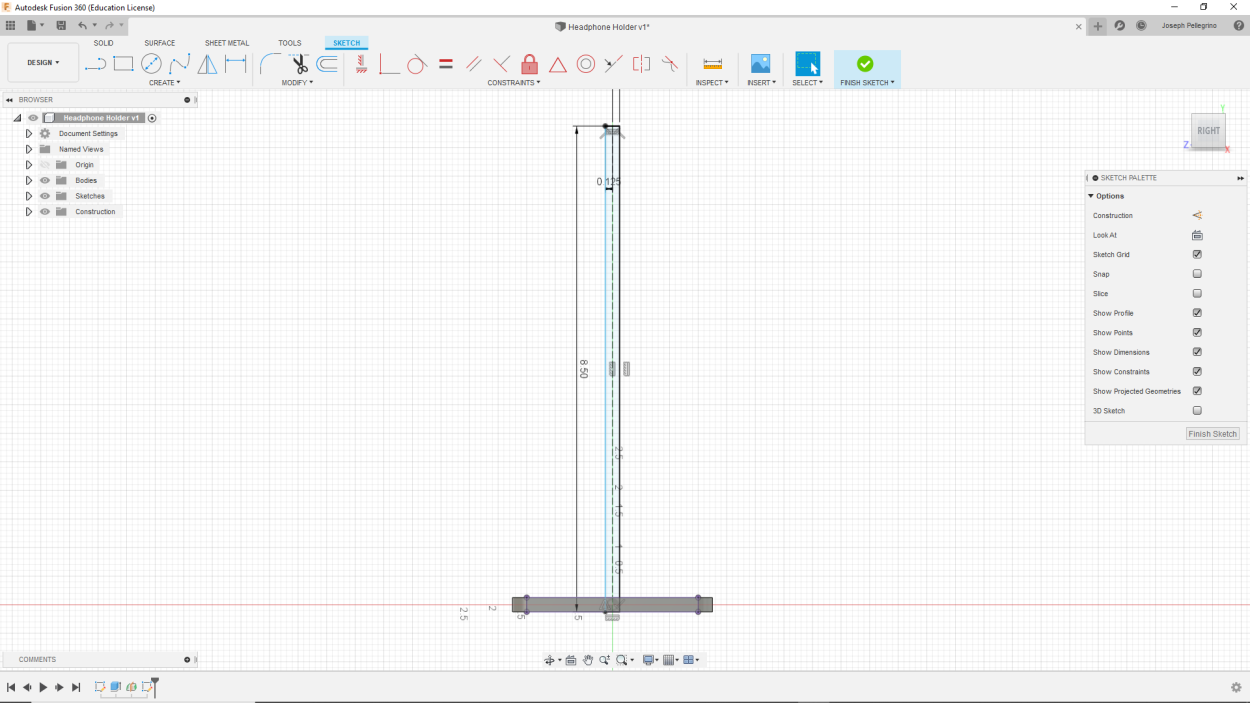Screen dimensions: 1250x703
Task: Toggle the Sketch Grid checkbox
Action: coord(1197,255)
